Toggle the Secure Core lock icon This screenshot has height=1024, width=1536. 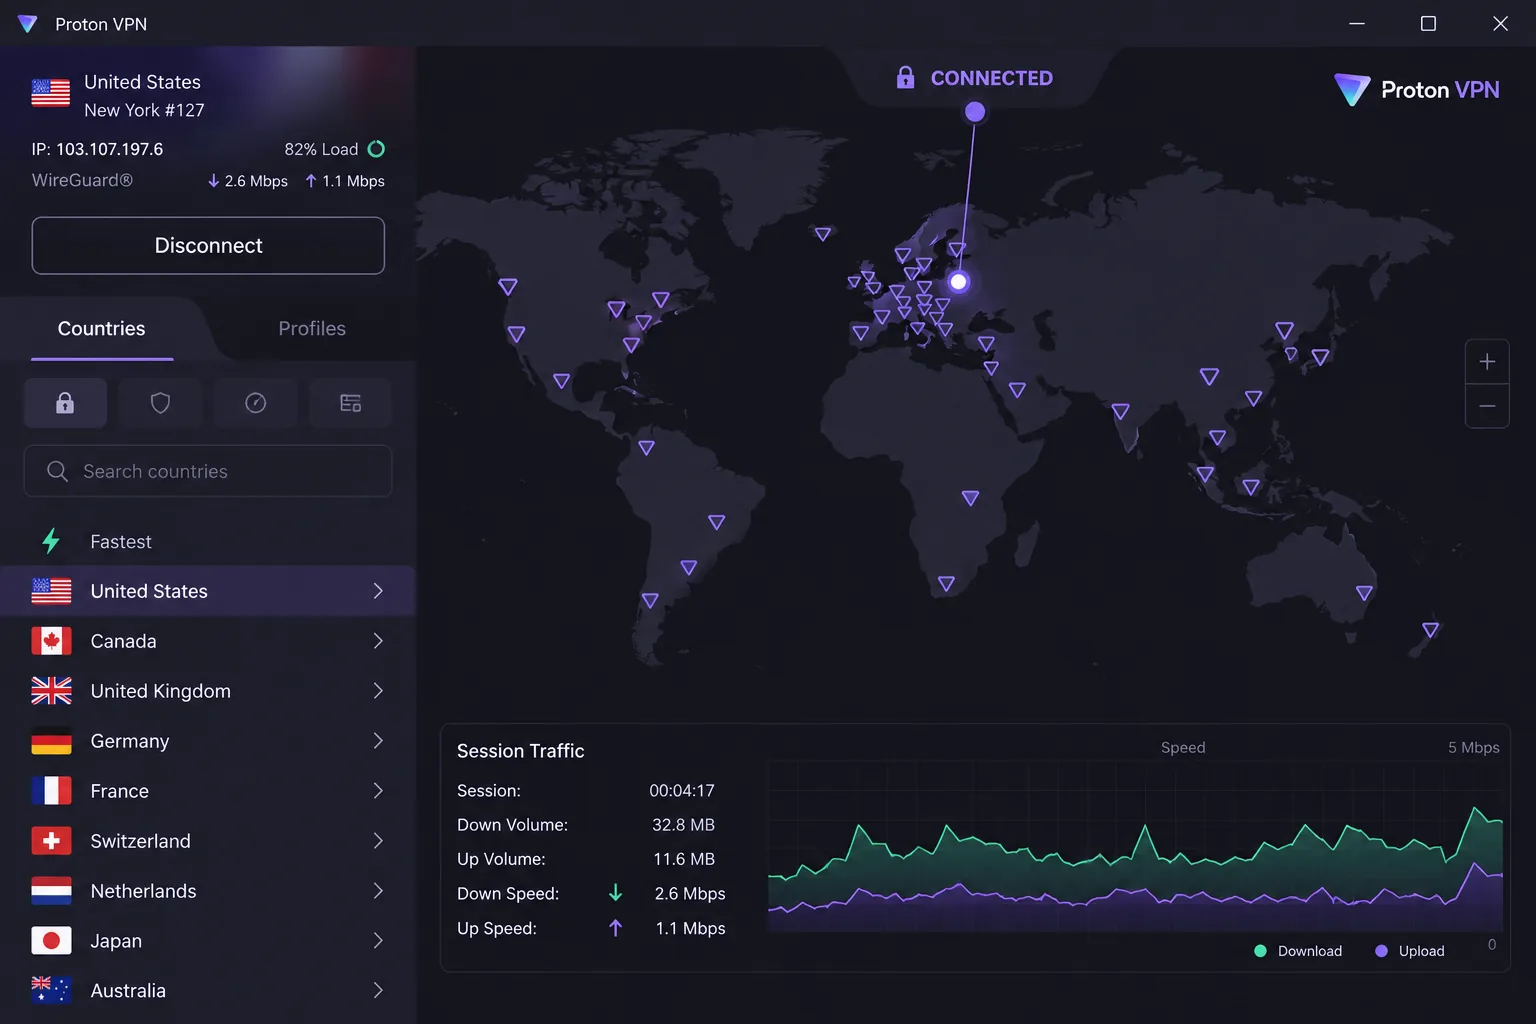tap(65, 403)
